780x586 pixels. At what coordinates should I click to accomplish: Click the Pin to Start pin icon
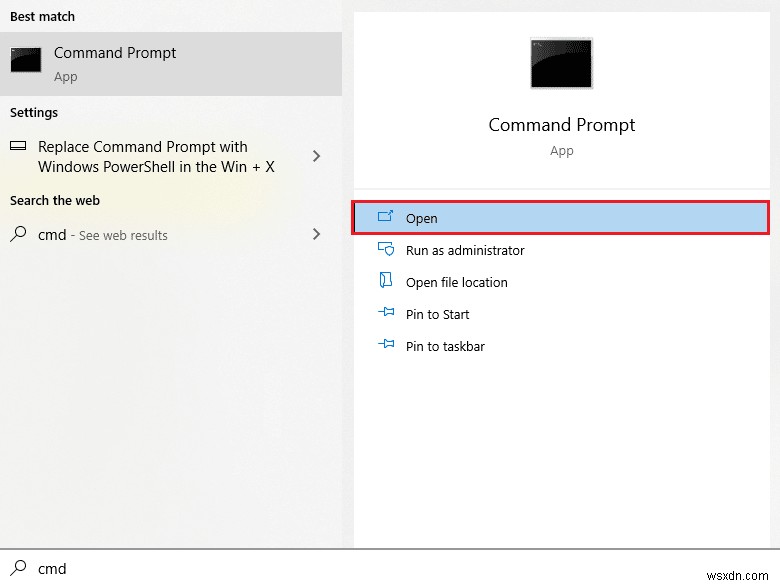(386, 313)
